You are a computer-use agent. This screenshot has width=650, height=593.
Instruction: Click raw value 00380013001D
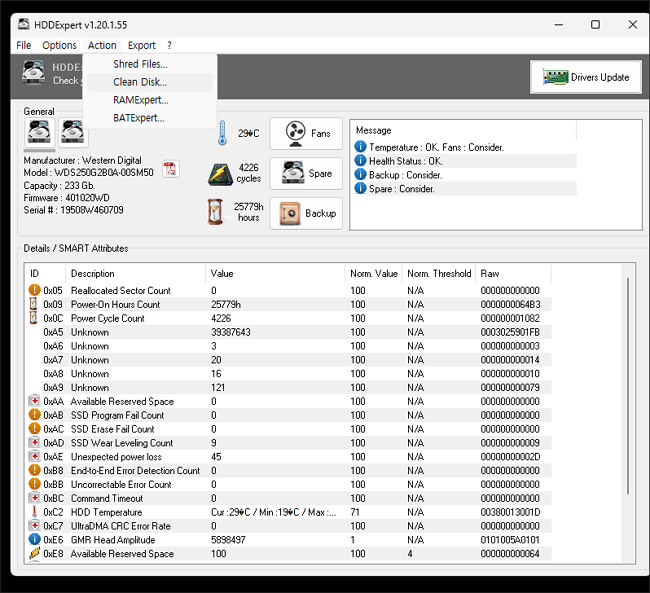510,512
